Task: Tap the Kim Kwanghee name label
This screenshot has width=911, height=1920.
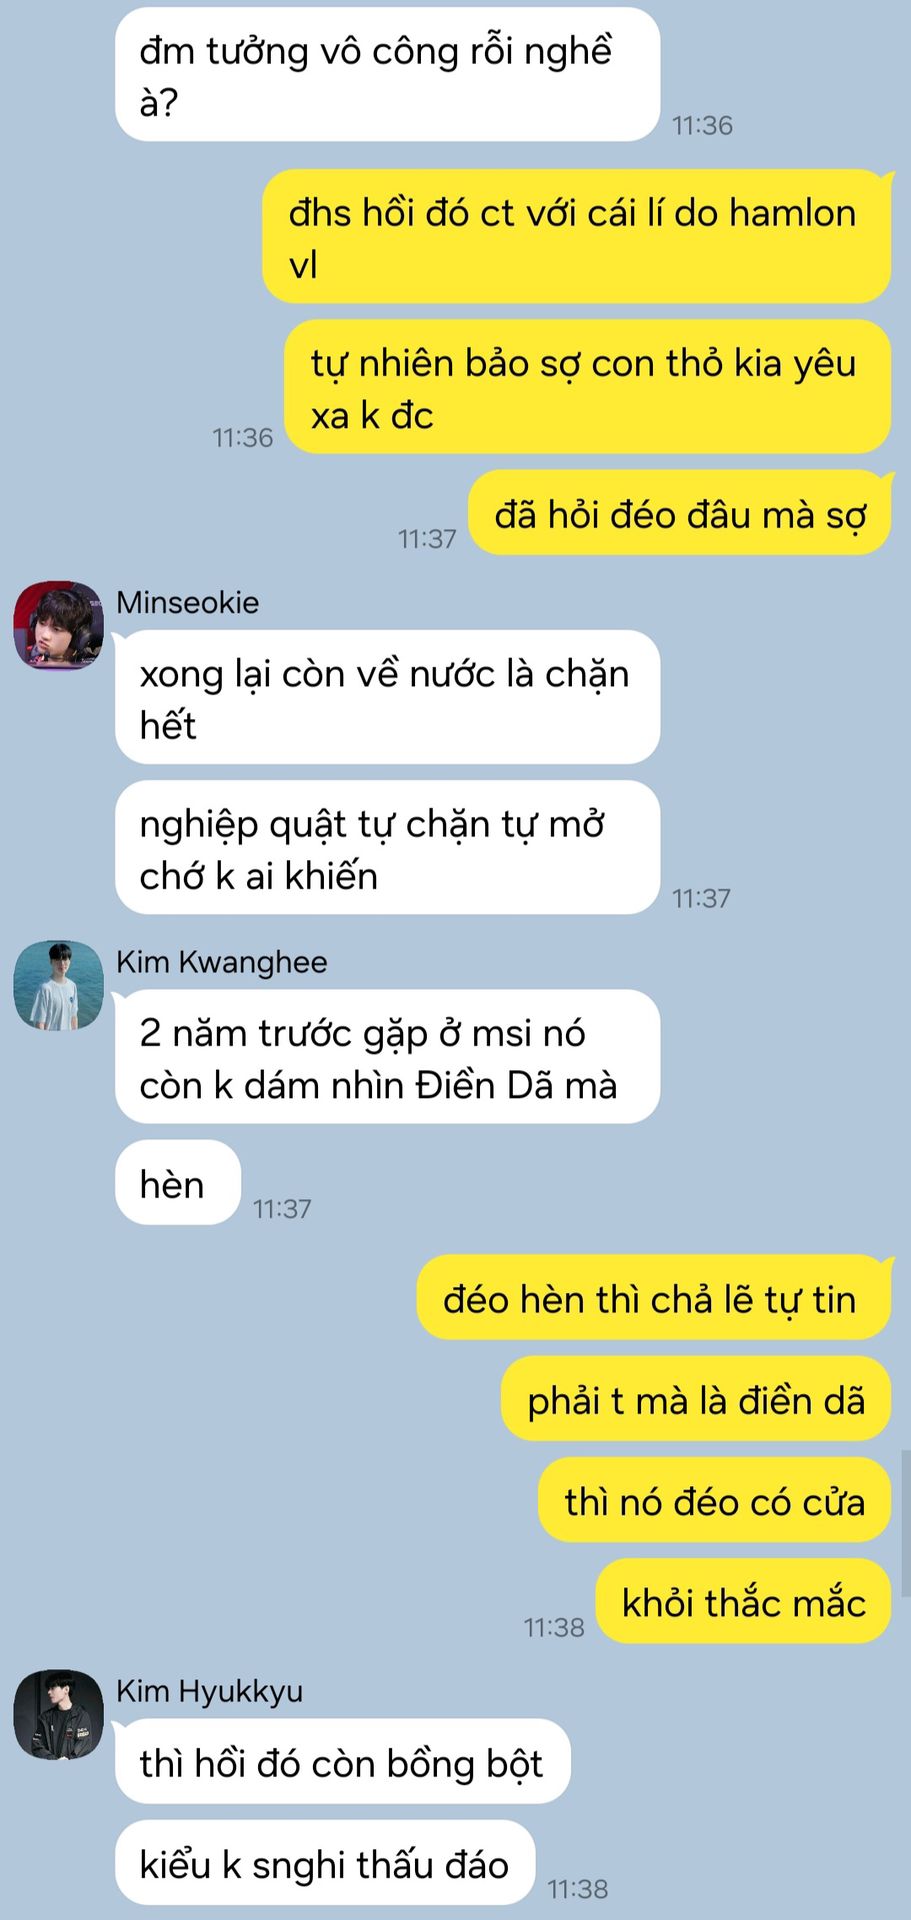Action: pos(221,962)
